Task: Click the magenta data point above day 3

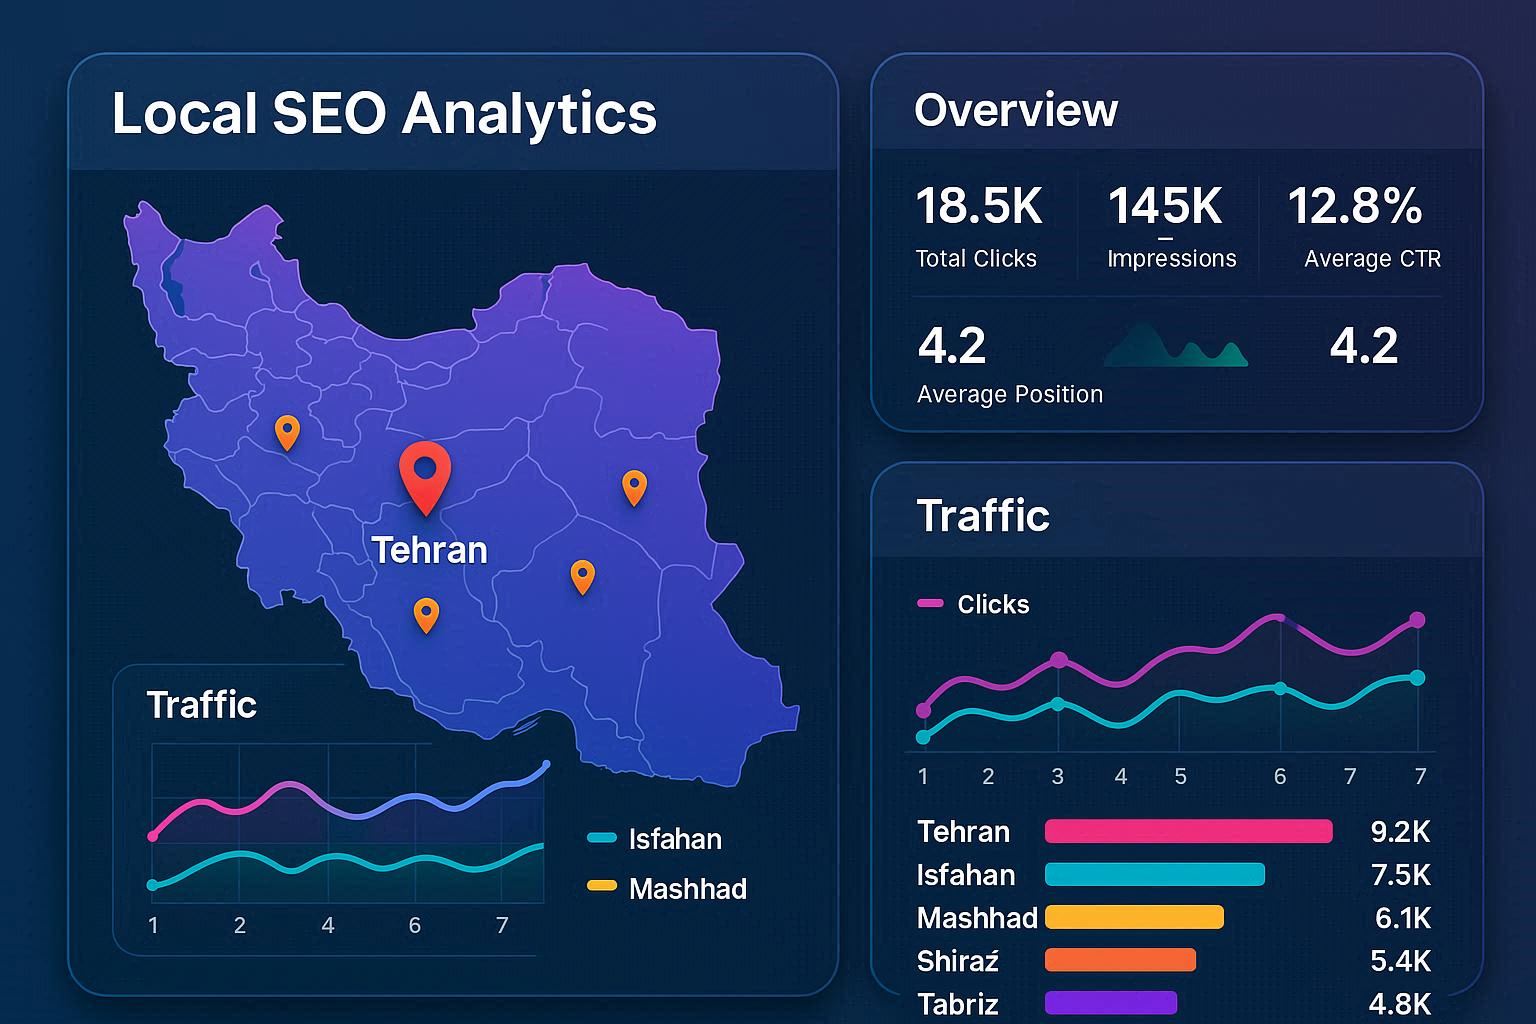Action: point(1059,660)
